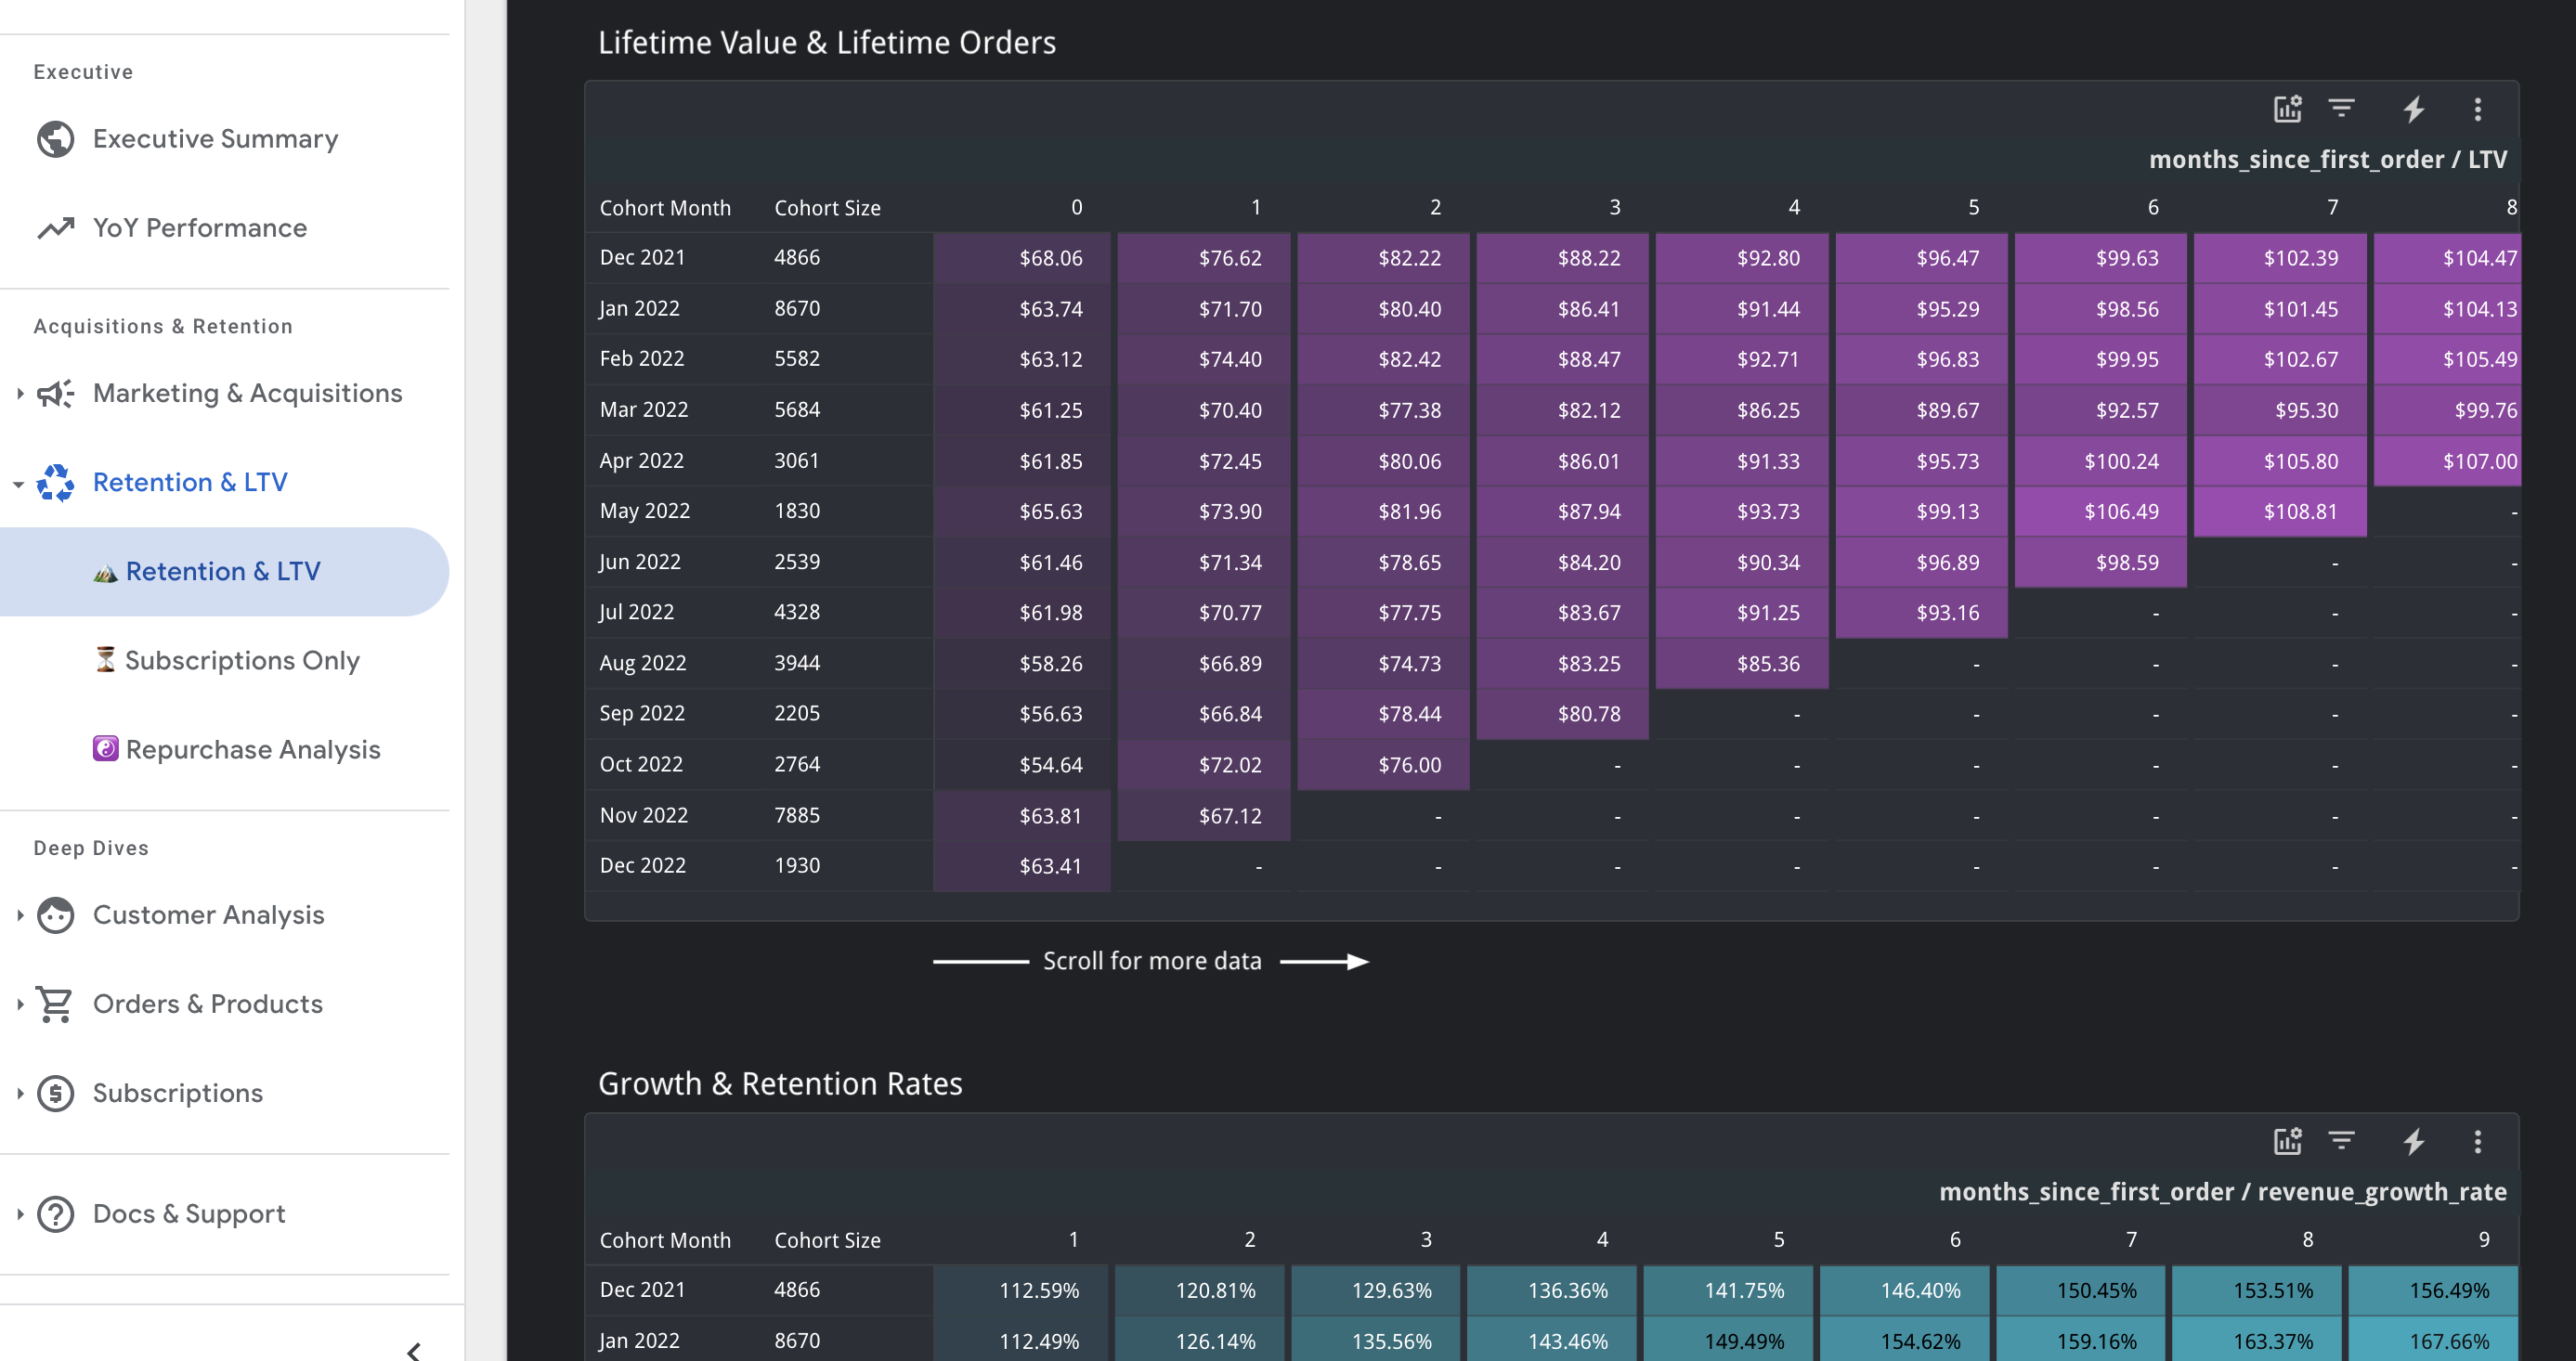The image size is (2576, 1361).
Task: Click Cohort Size header in LTV table
Action: 827,208
